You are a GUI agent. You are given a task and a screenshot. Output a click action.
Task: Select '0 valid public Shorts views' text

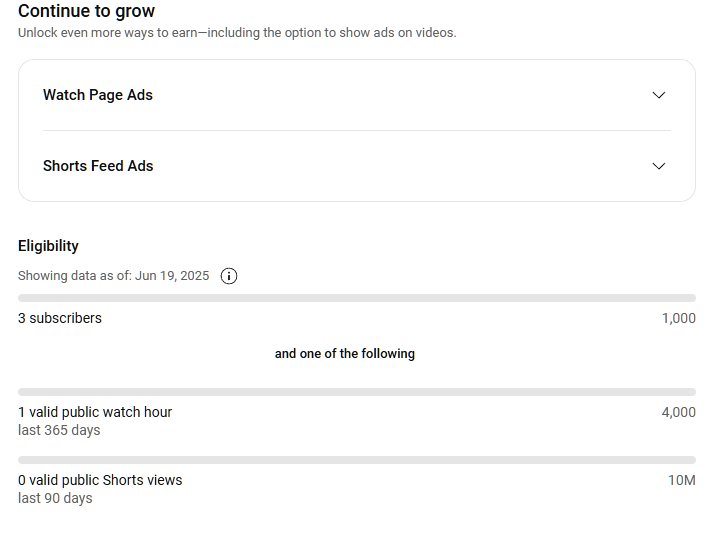pyautogui.click(x=100, y=480)
